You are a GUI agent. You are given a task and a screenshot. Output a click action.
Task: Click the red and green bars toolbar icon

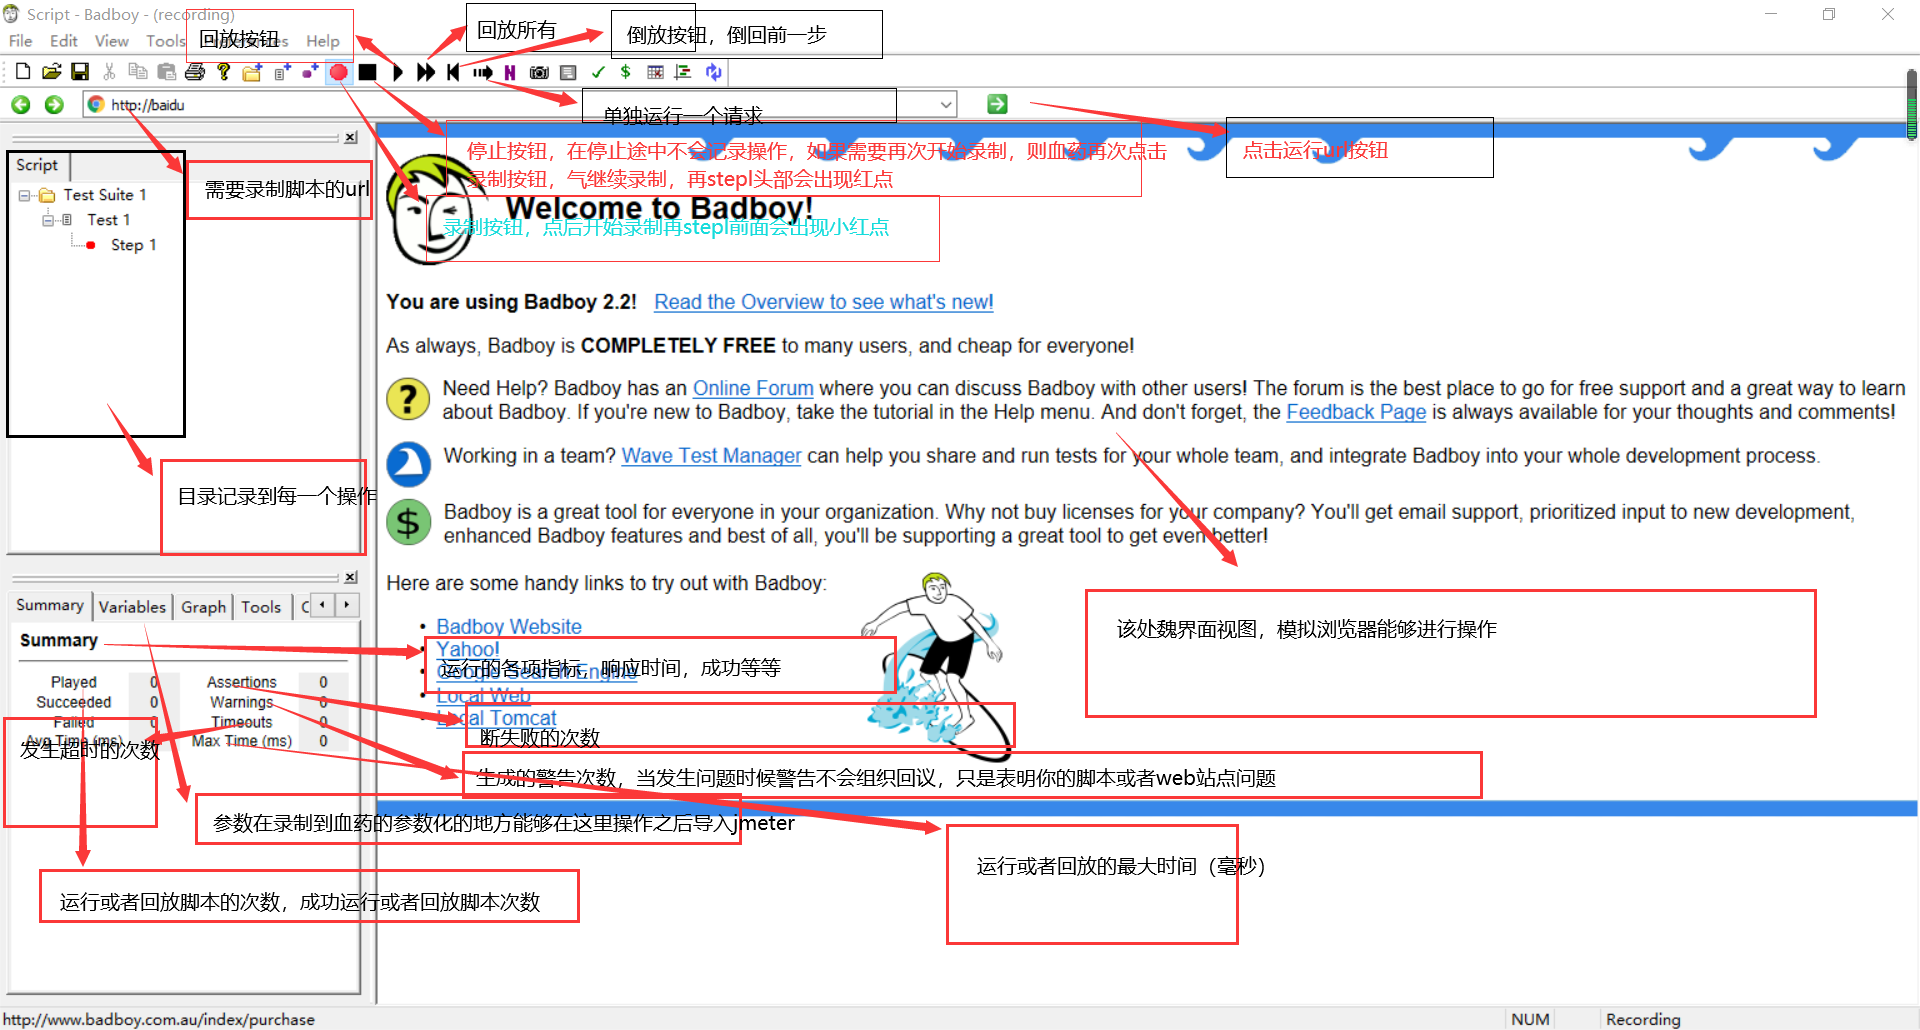pyautogui.click(x=684, y=72)
